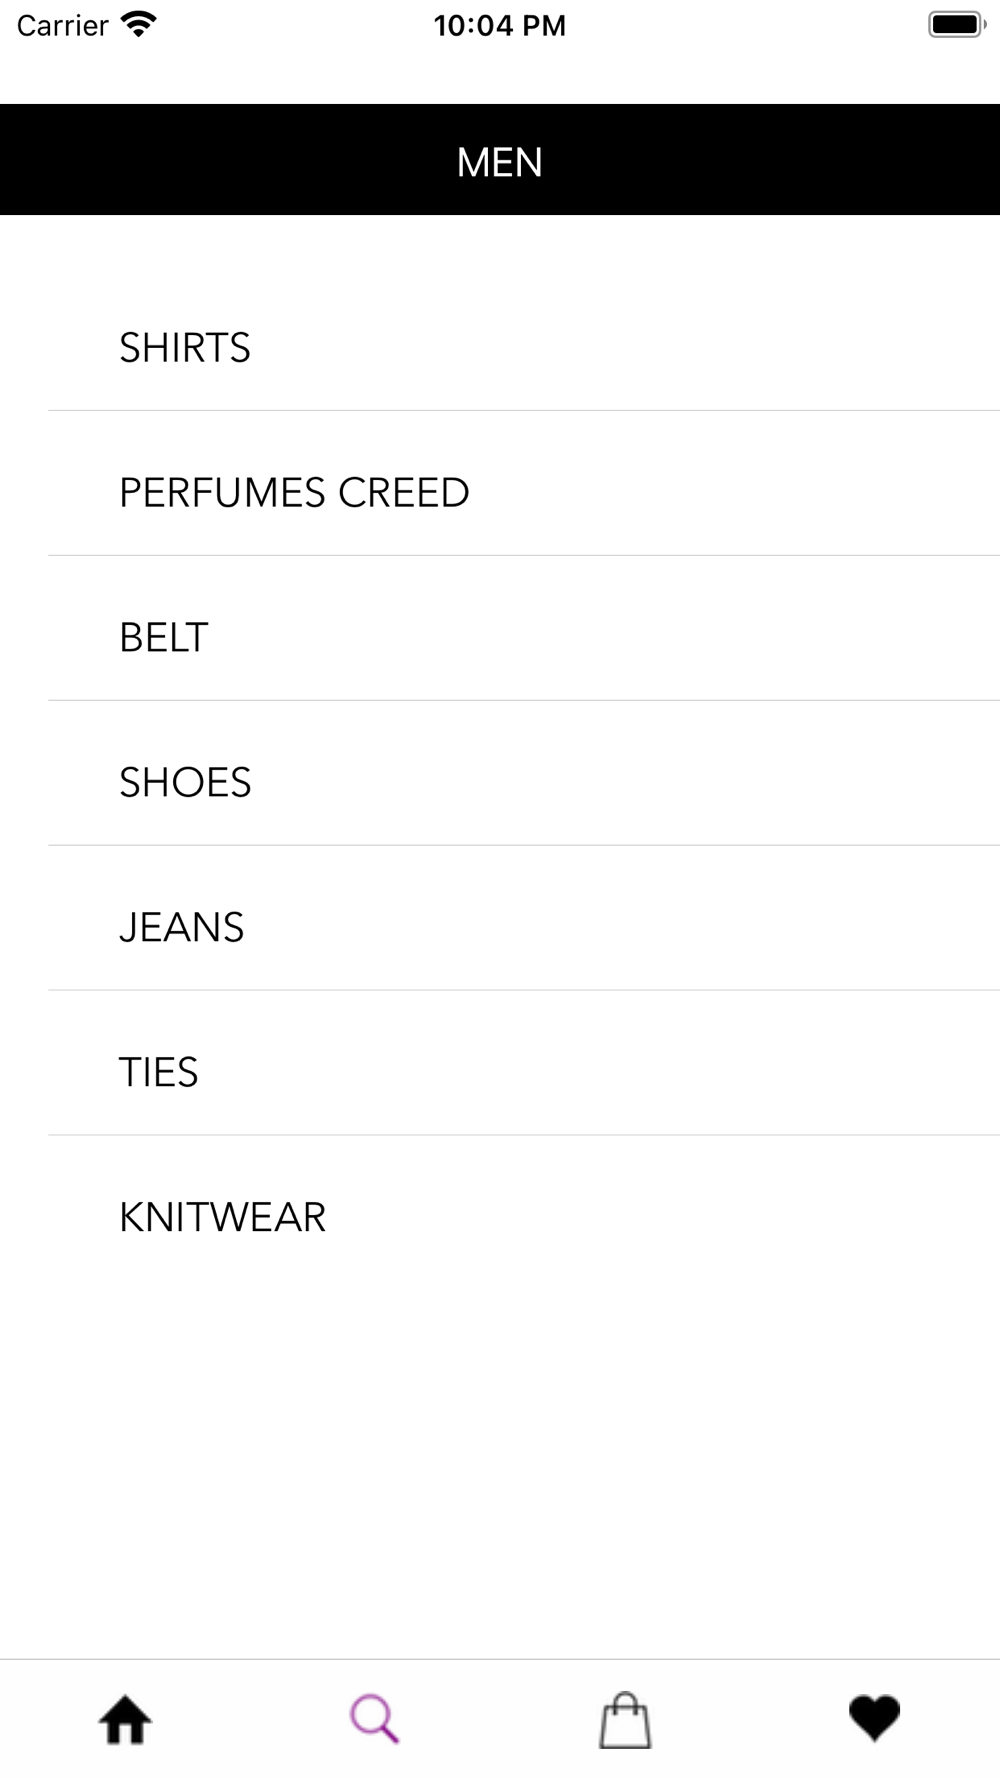Viewport: 1000px width, 1778px height.
Task: Tap the Home icon in tab bar
Action: point(125,1720)
